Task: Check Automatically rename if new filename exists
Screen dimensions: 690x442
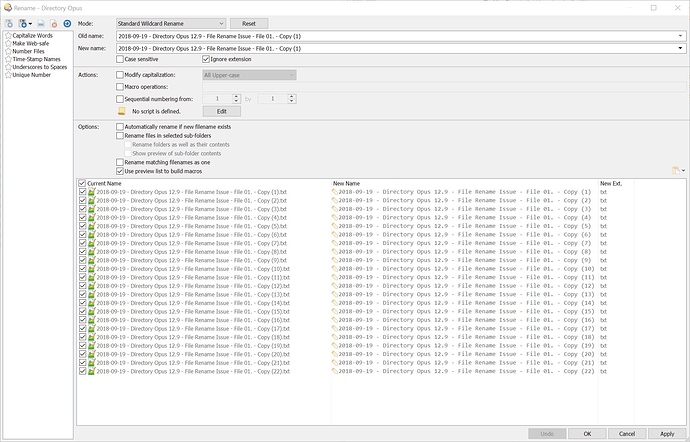Action: [x=120, y=127]
